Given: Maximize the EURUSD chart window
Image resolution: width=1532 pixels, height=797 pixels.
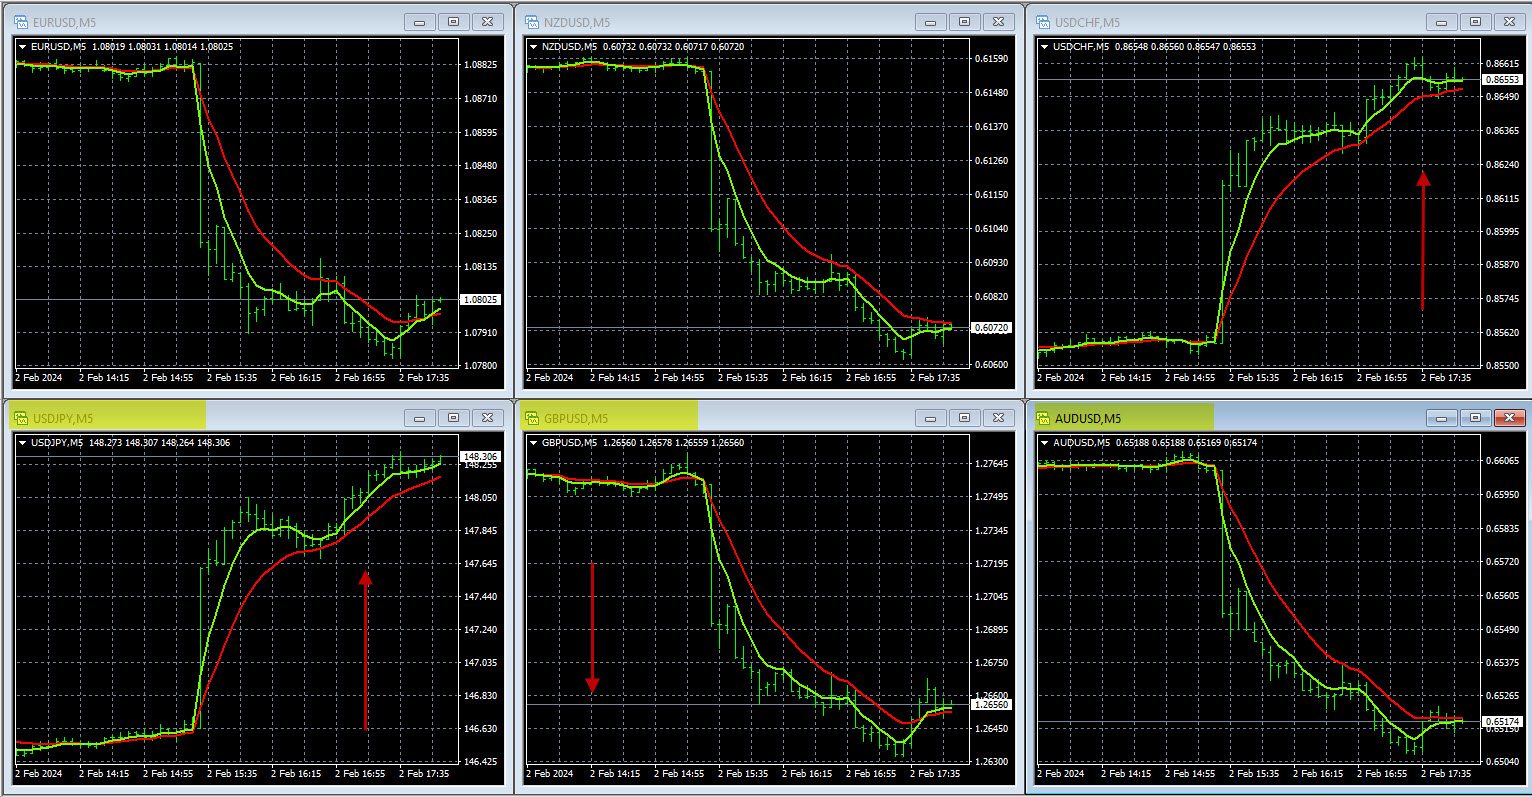Looking at the screenshot, I should (453, 22).
